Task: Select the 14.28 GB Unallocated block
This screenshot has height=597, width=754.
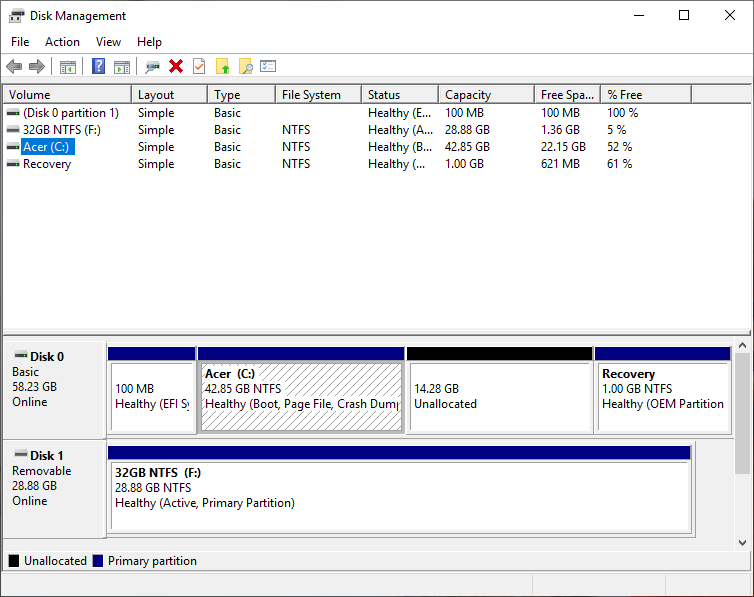Action: tap(500, 391)
